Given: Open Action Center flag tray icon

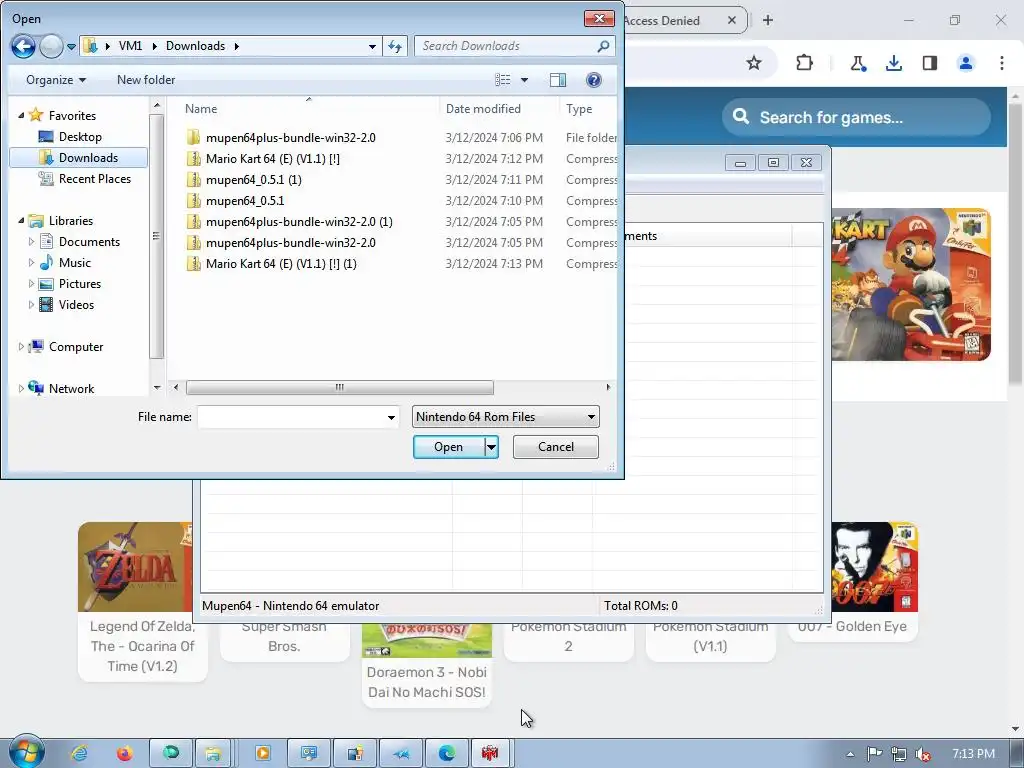Looking at the screenshot, I should coord(874,754).
